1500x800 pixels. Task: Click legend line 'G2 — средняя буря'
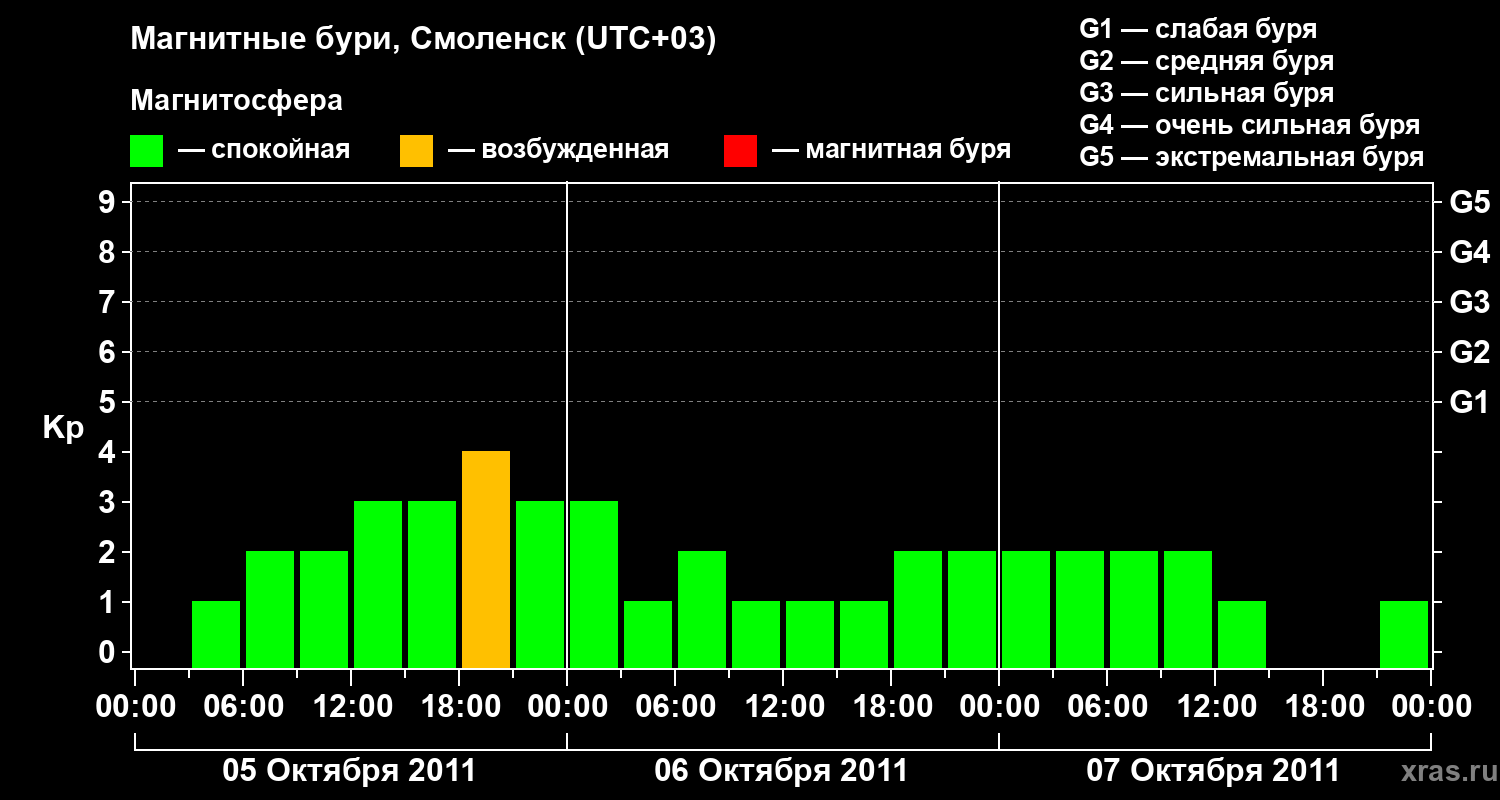tap(1206, 61)
